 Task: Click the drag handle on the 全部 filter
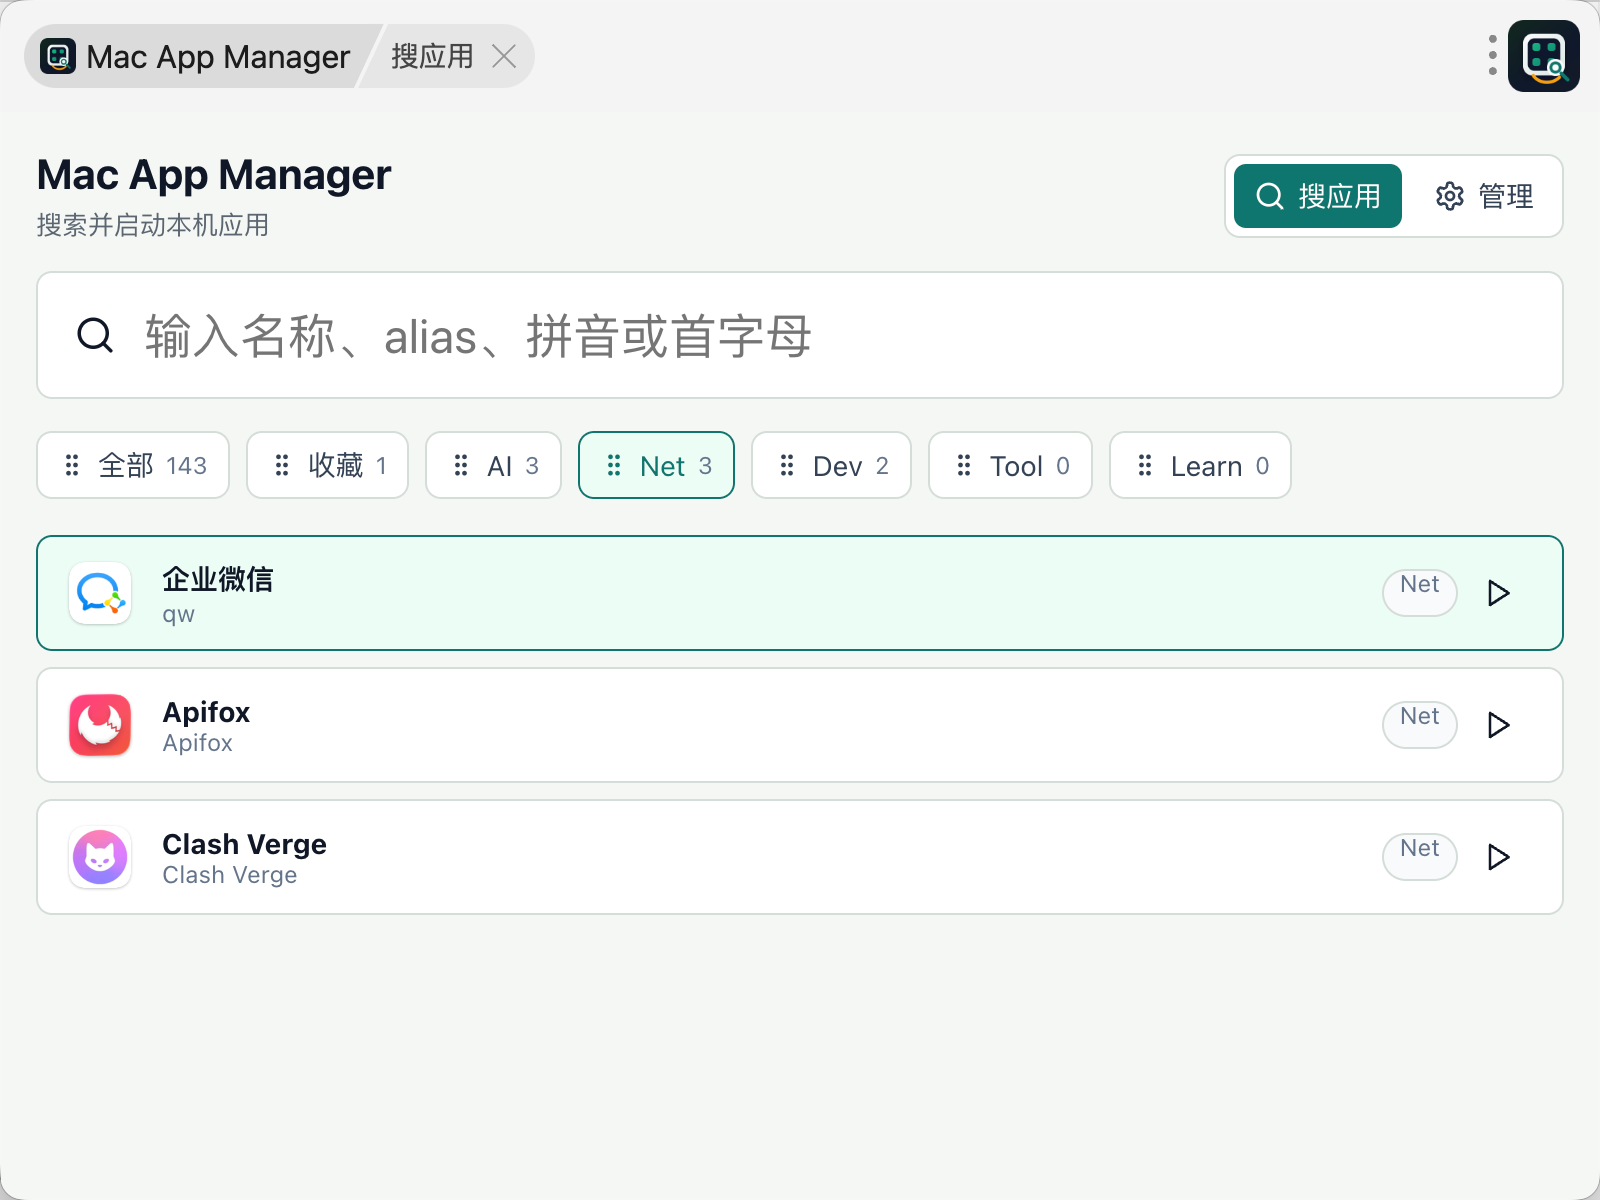tap(72, 465)
